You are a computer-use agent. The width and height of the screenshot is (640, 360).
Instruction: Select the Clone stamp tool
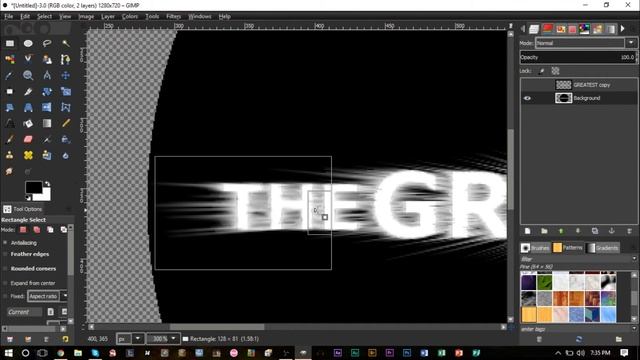click(x=10, y=156)
